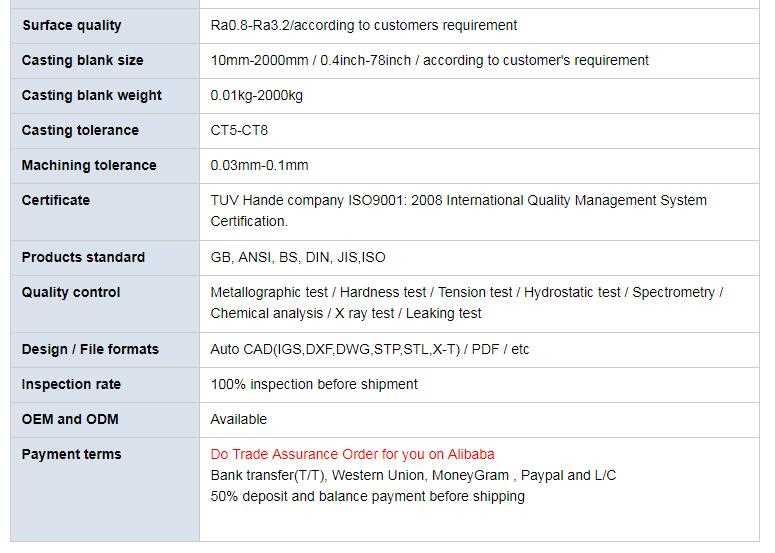Click the 'Products standard' label
Screen dimensions: 775x553
[x=83, y=257]
